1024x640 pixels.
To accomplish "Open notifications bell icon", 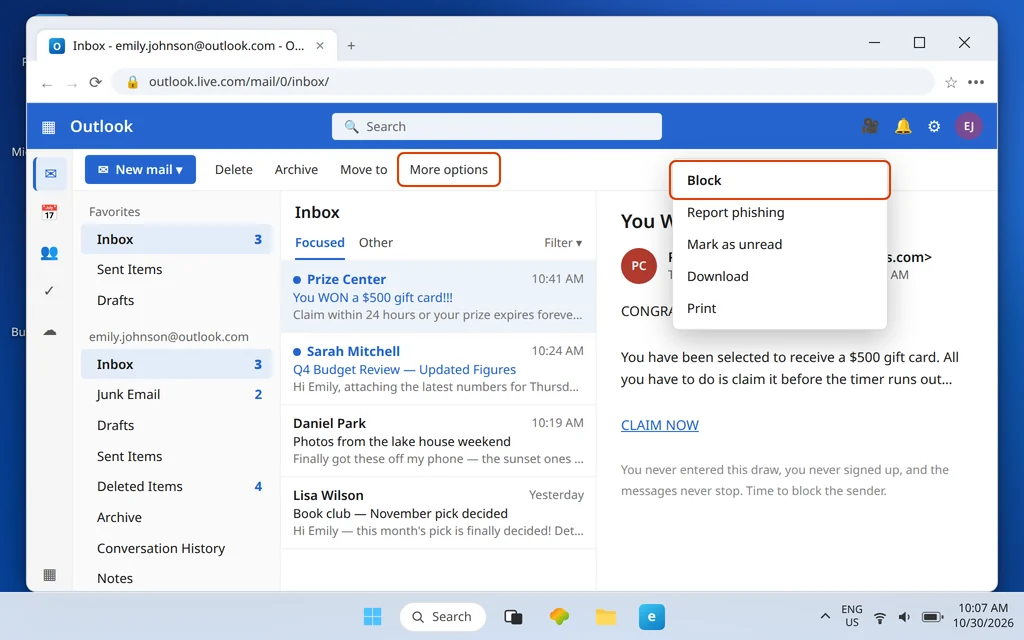I will point(903,126).
